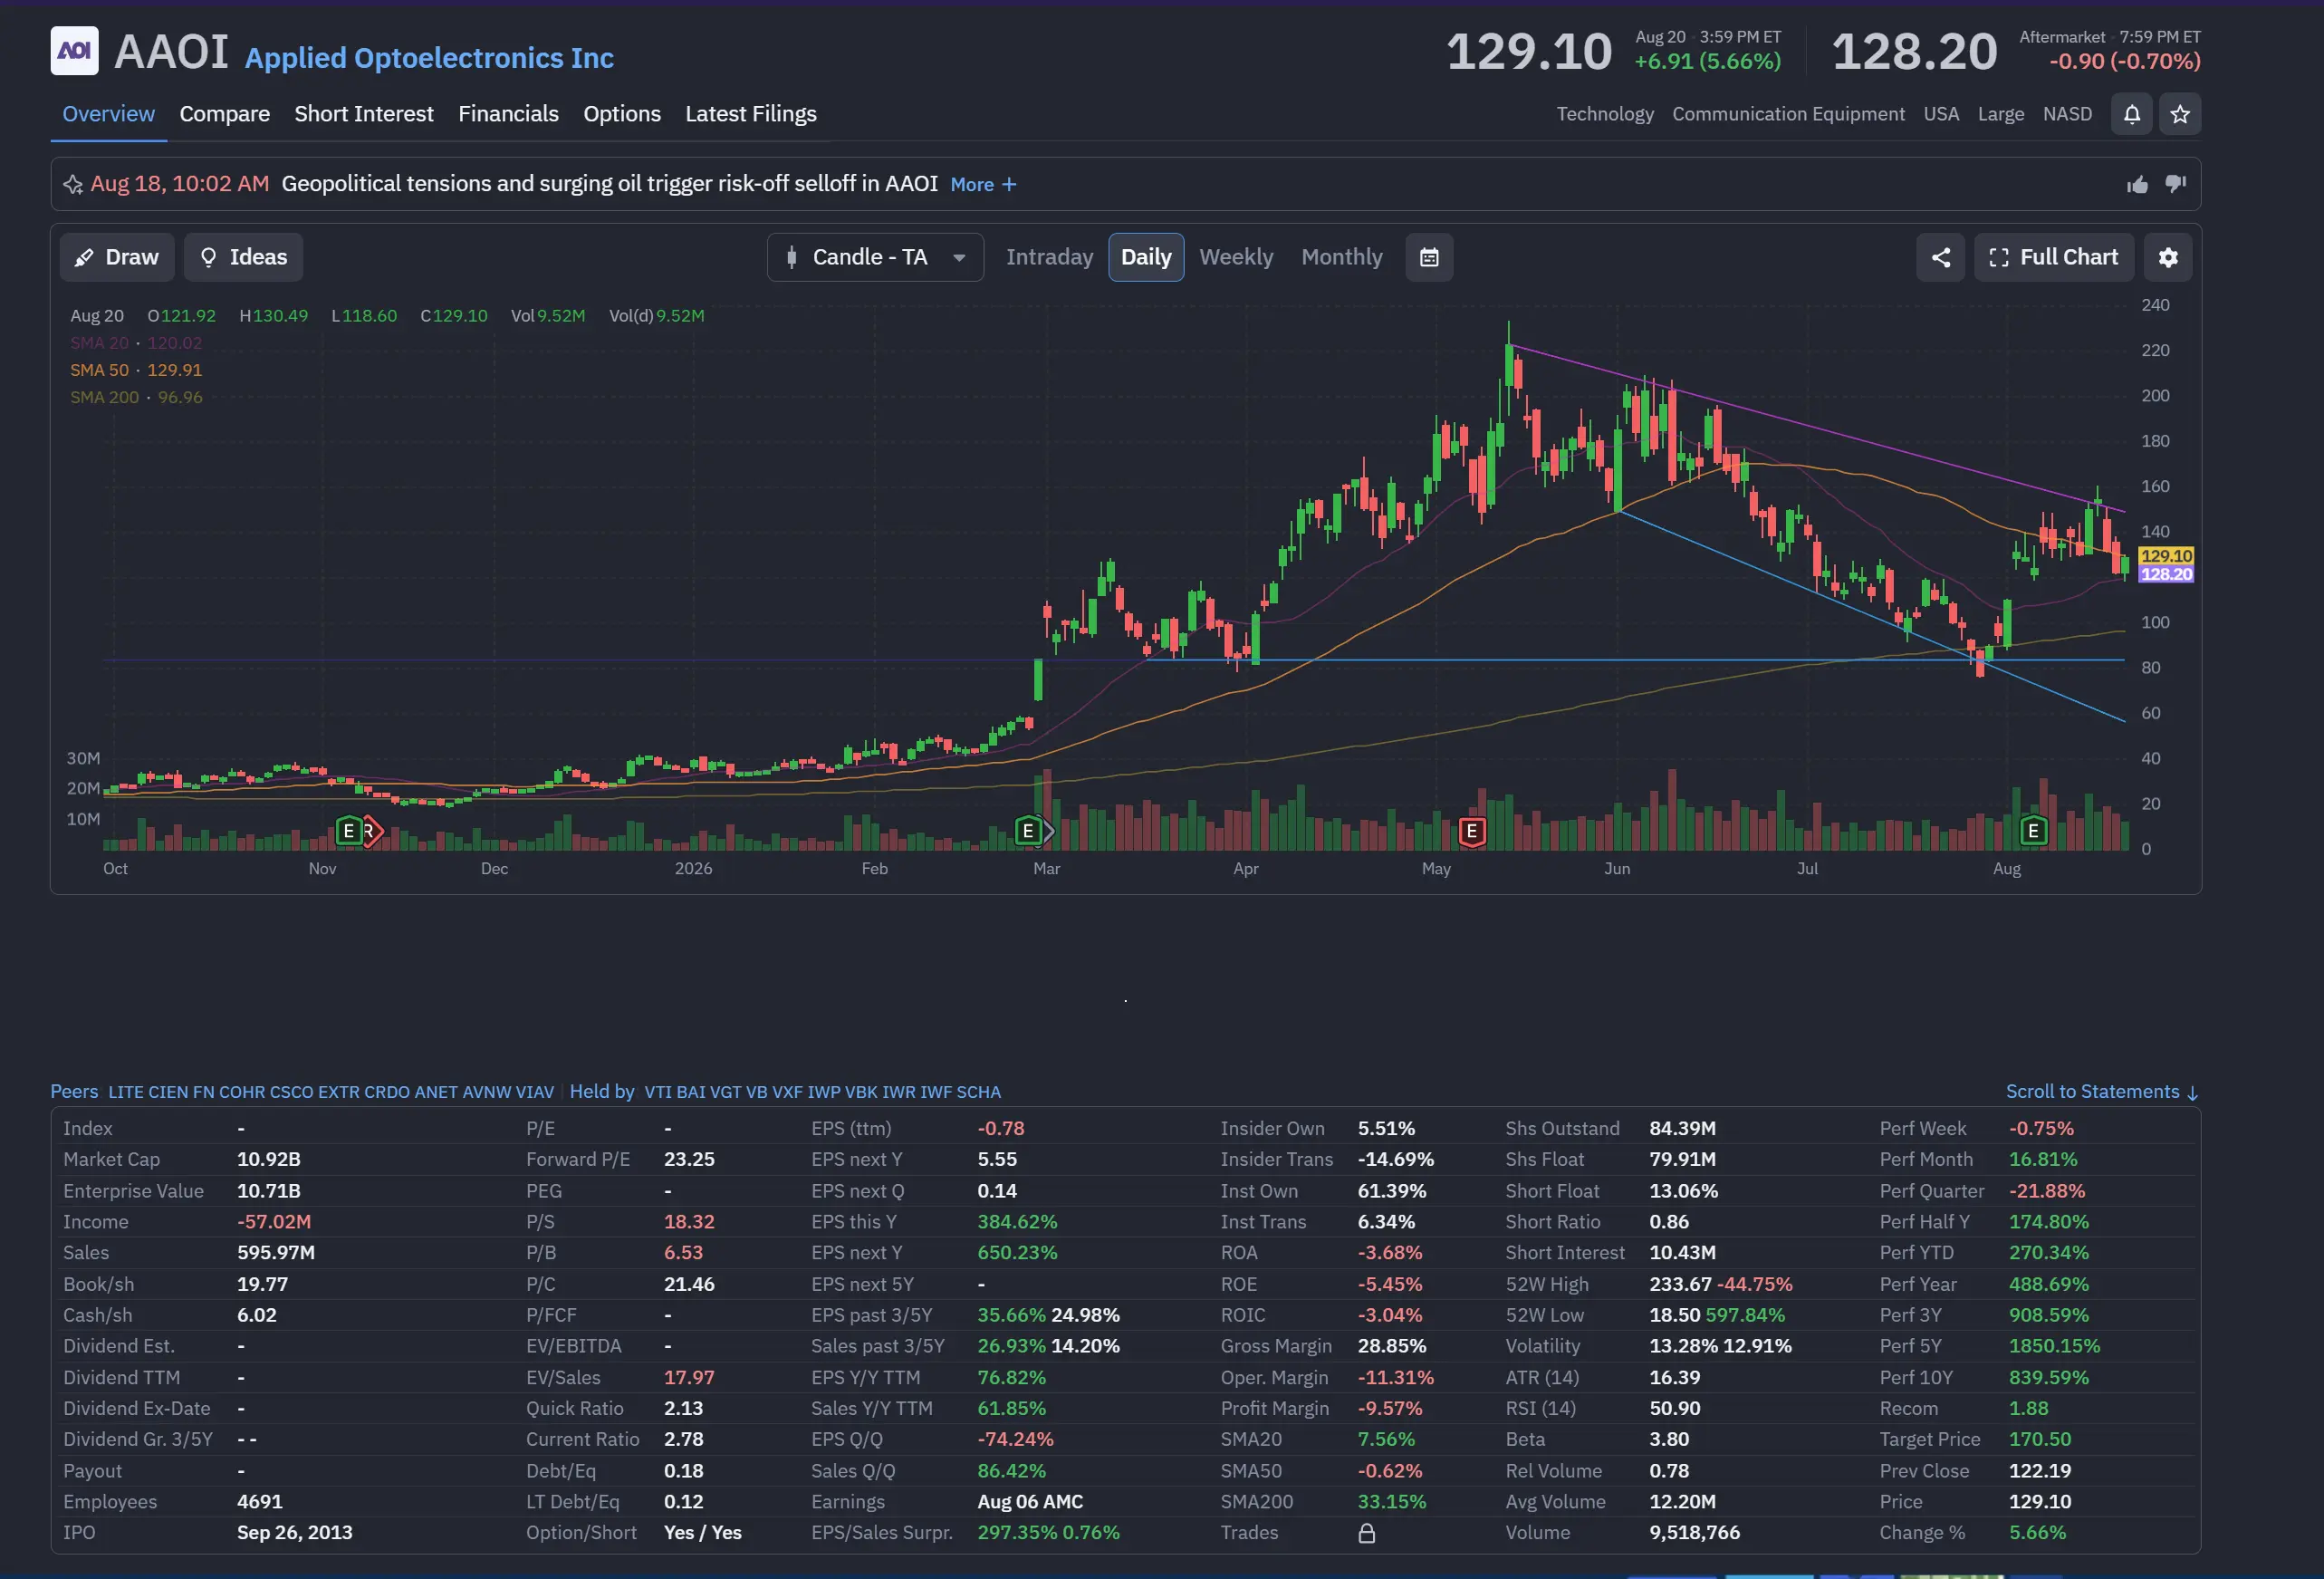Viewport: 2324px width, 1579px height.
Task: Click the March earnings E marker
Action: pos(1028,830)
